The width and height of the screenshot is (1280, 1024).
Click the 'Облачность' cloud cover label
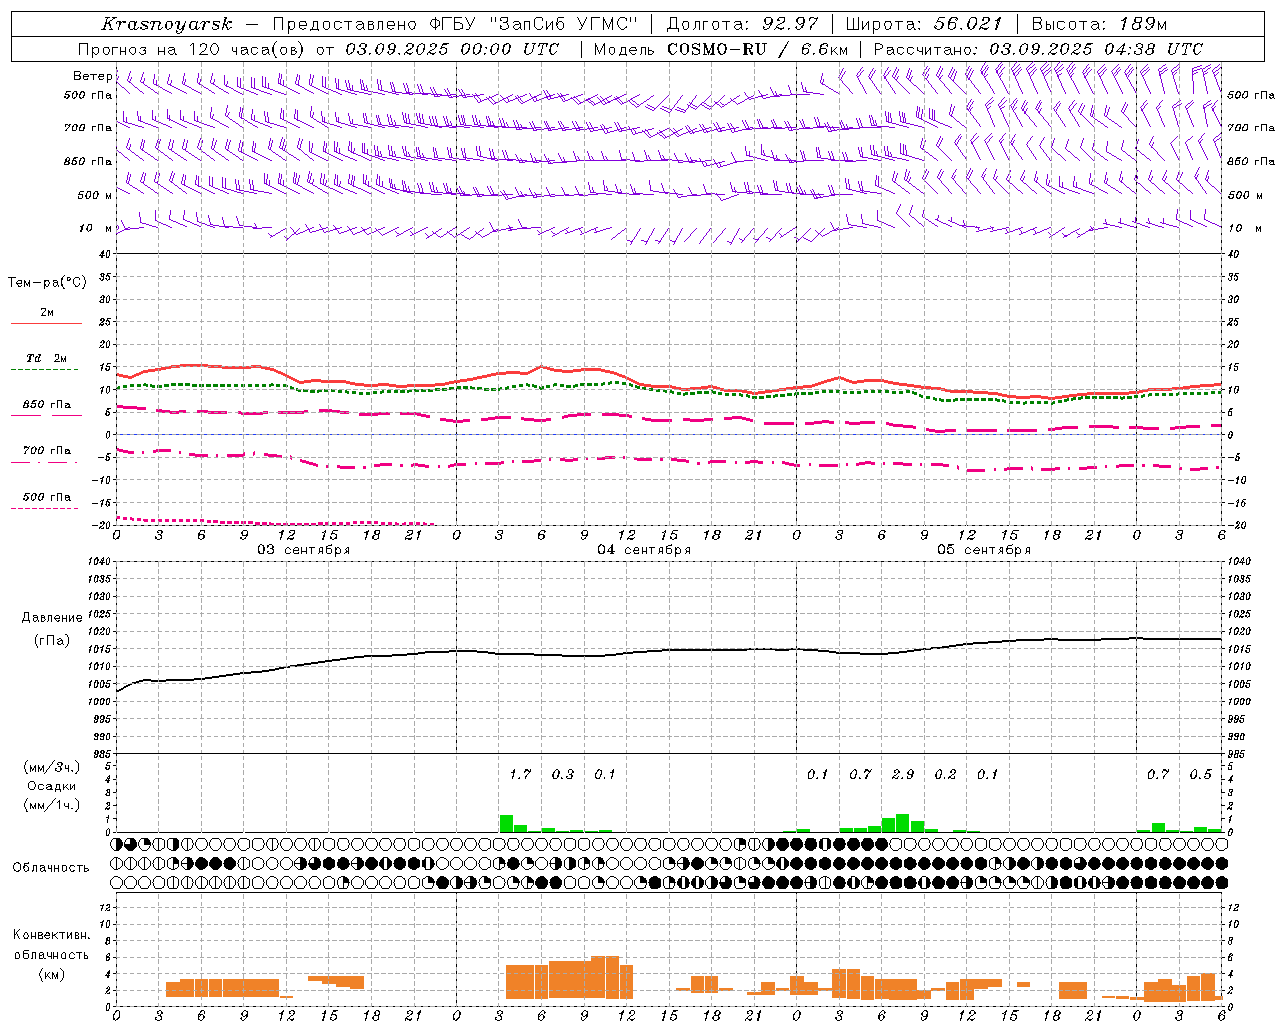pyautogui.click(x=51, y=868)
